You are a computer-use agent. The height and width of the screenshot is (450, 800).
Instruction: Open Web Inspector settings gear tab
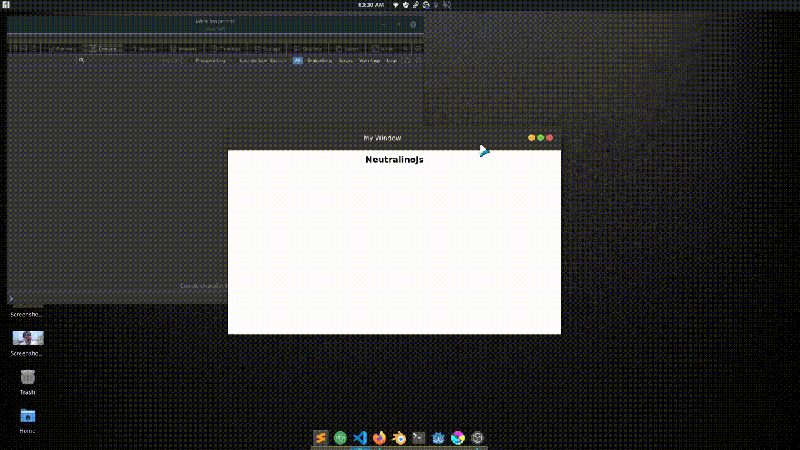418,49
